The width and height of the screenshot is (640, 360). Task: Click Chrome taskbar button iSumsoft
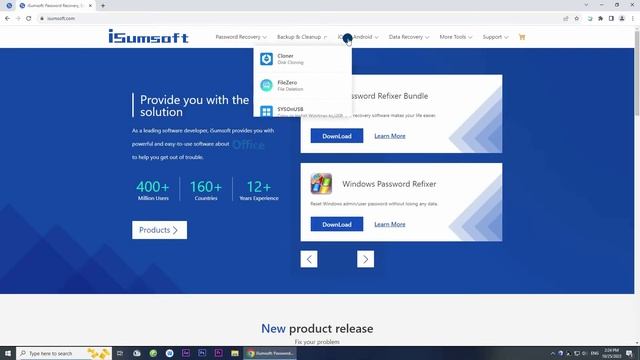coord(270,353)
